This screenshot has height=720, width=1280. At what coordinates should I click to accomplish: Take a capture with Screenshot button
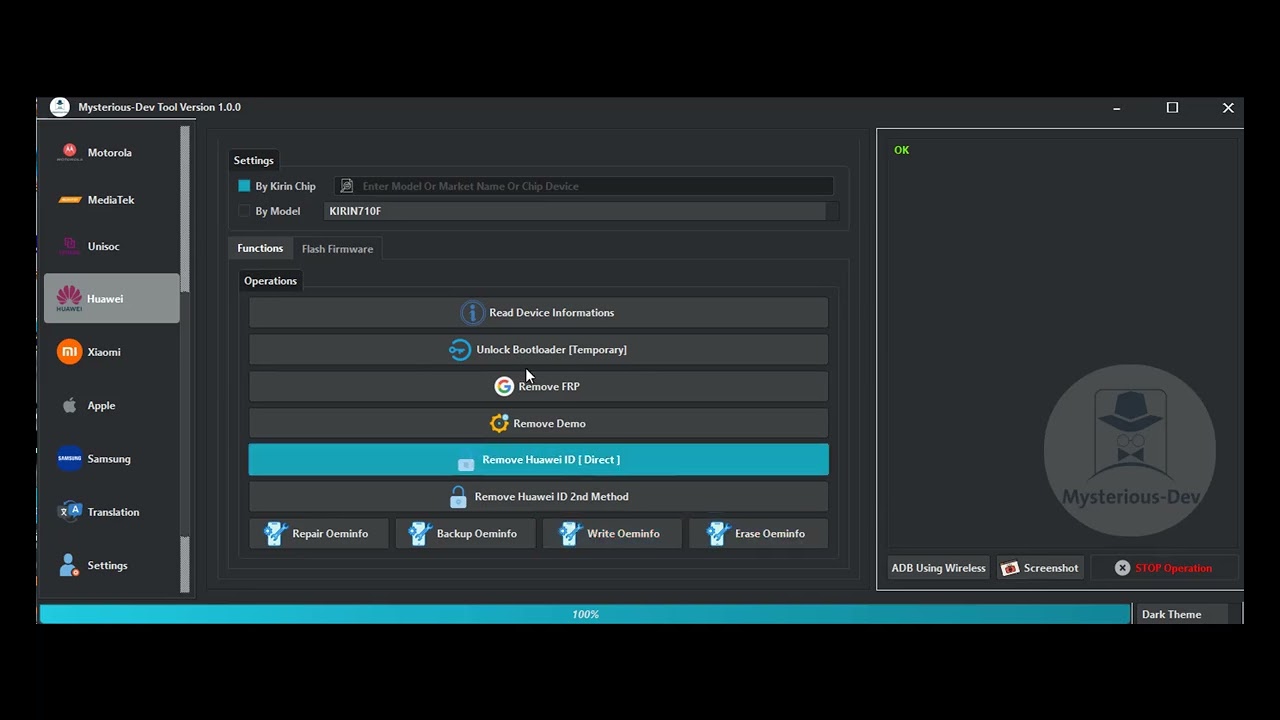point(1040,568)
